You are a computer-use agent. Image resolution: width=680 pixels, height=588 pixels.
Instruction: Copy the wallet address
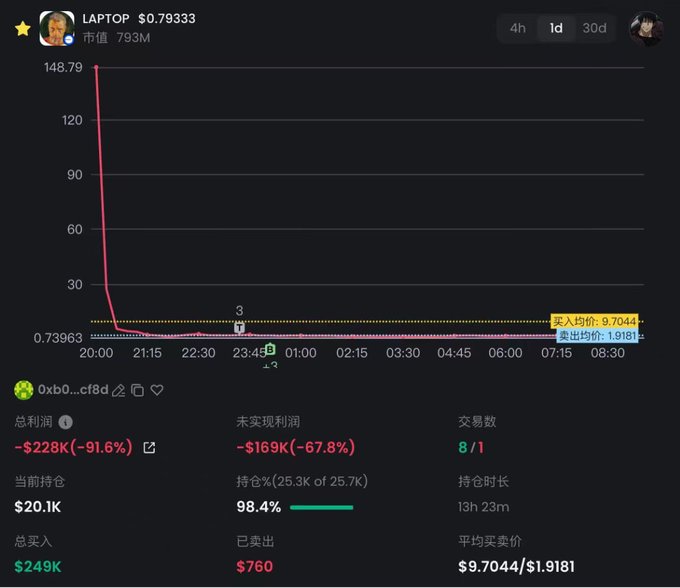pos(137,390)
